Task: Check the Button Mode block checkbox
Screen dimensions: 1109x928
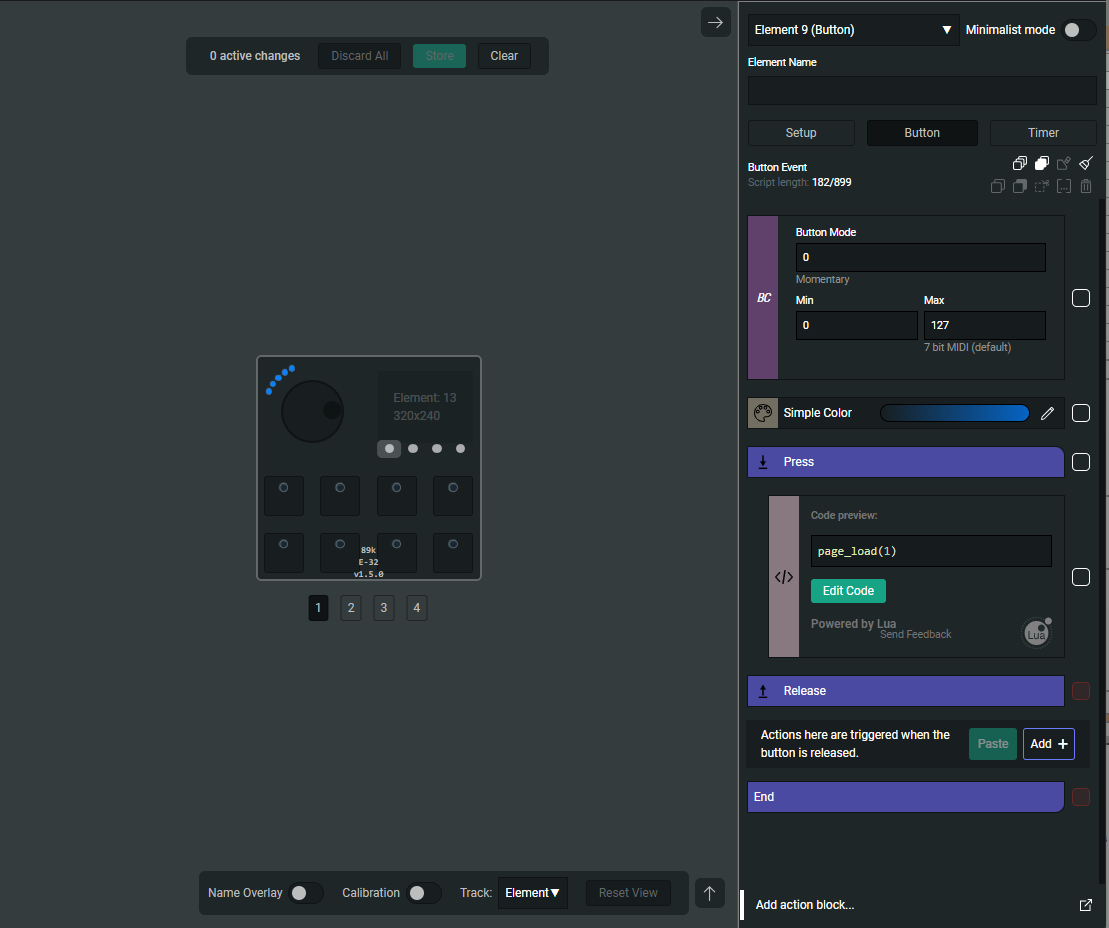Action: pyautogui.click(x=1081, y=298)
